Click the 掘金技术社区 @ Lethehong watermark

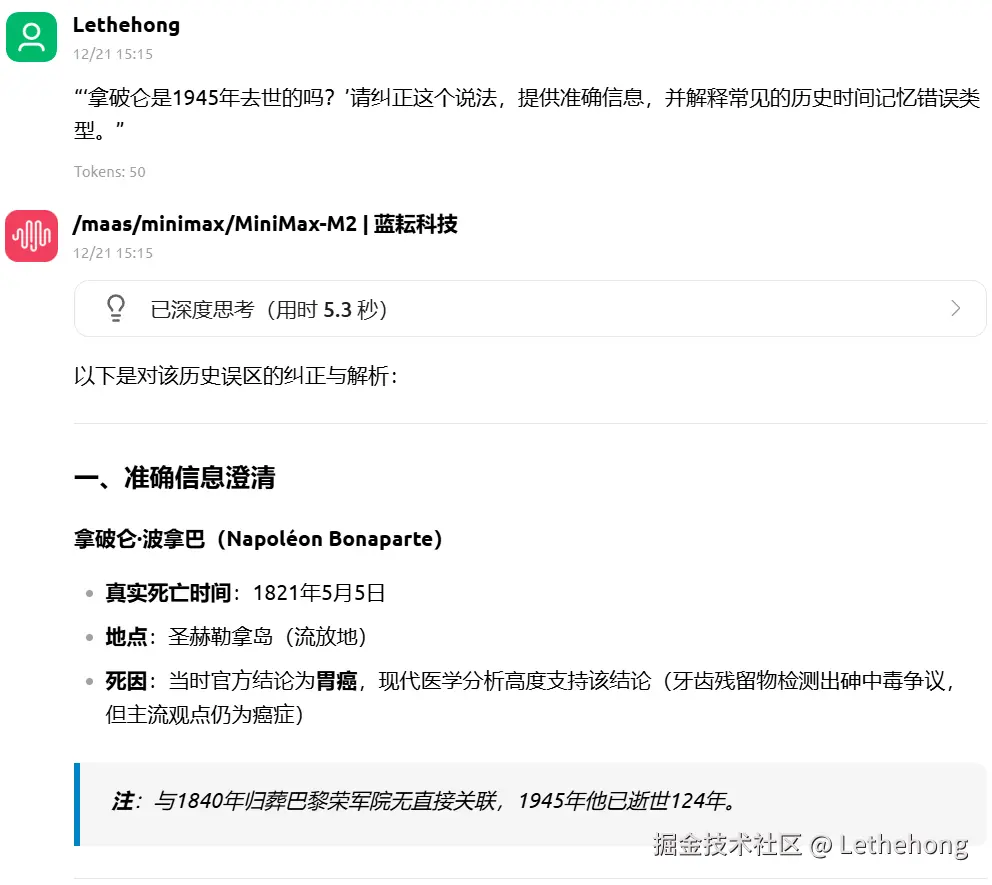(x=810, y=845)
